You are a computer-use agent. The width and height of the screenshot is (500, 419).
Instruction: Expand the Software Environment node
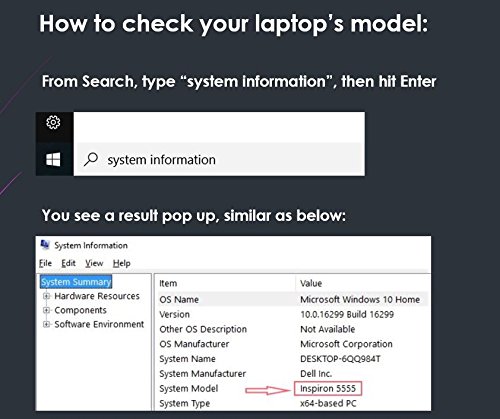[x=47, y=324]
